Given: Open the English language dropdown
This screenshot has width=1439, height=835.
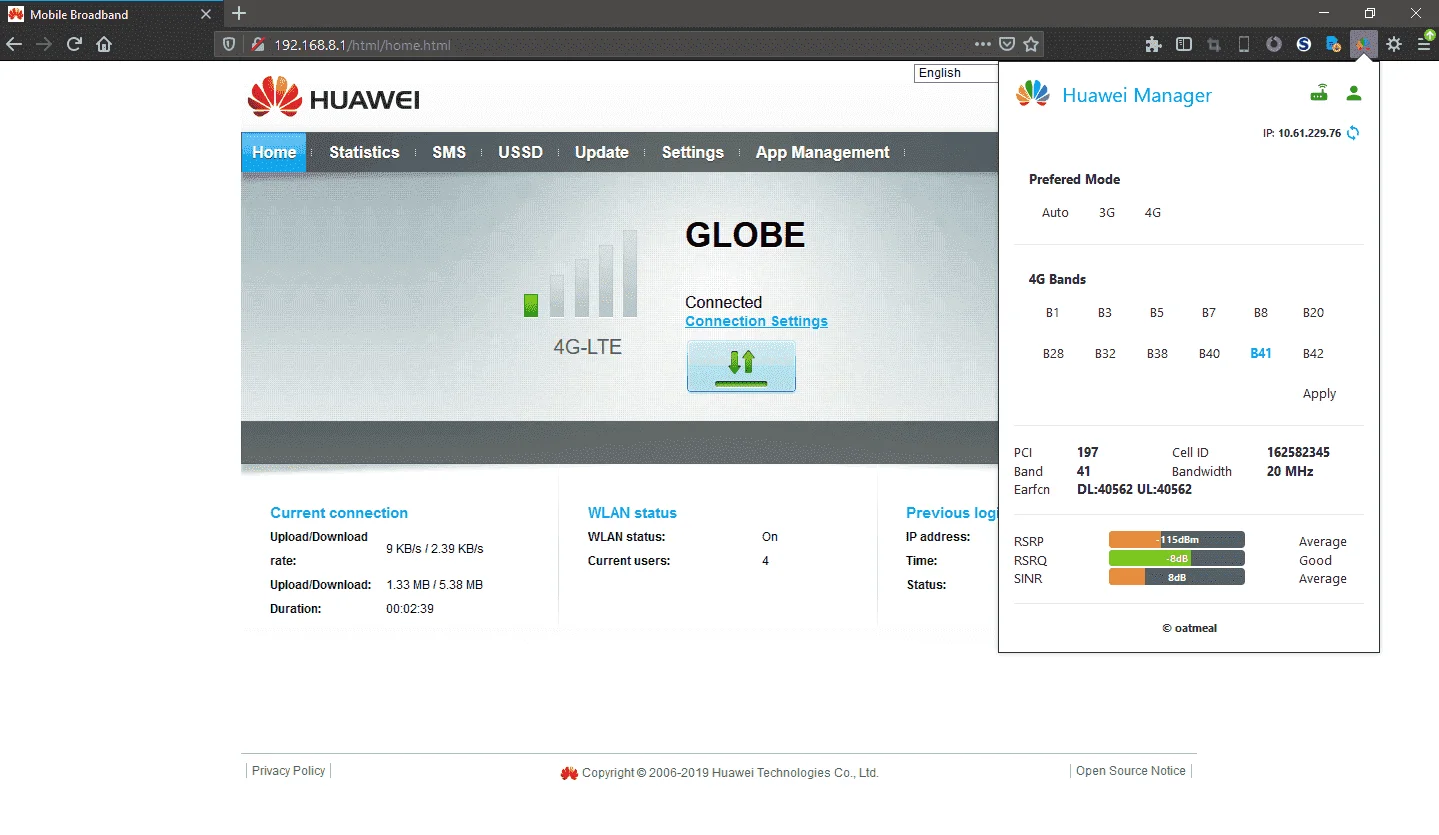Looking at the screenshot, I should tap(957, 73).
